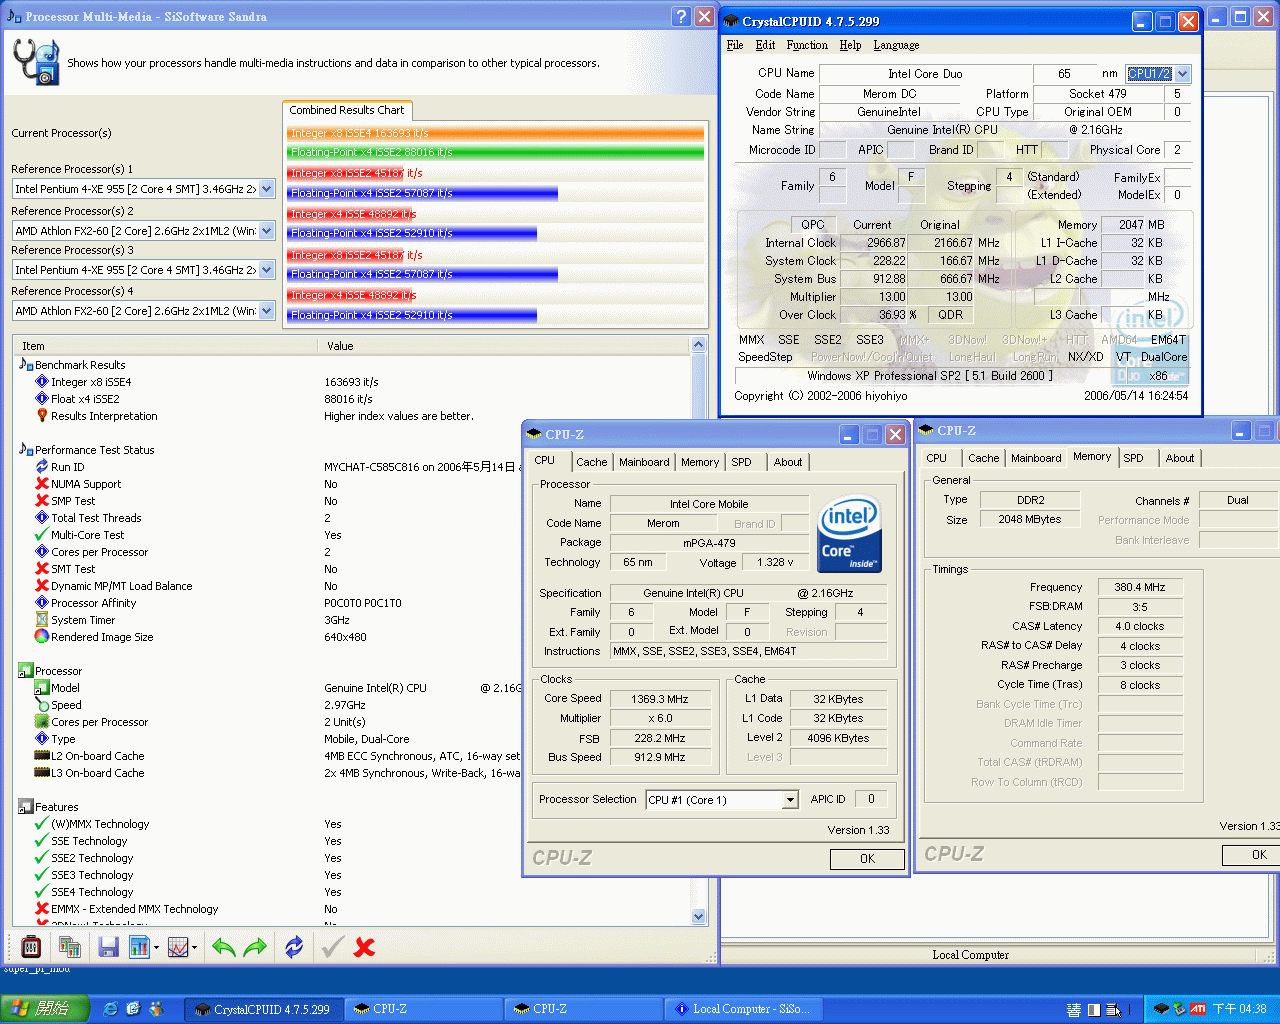The width and height of the screenshot is (1280, 1024).
Task: Open the line graph dropdown arrow
Action: point(195,947)
